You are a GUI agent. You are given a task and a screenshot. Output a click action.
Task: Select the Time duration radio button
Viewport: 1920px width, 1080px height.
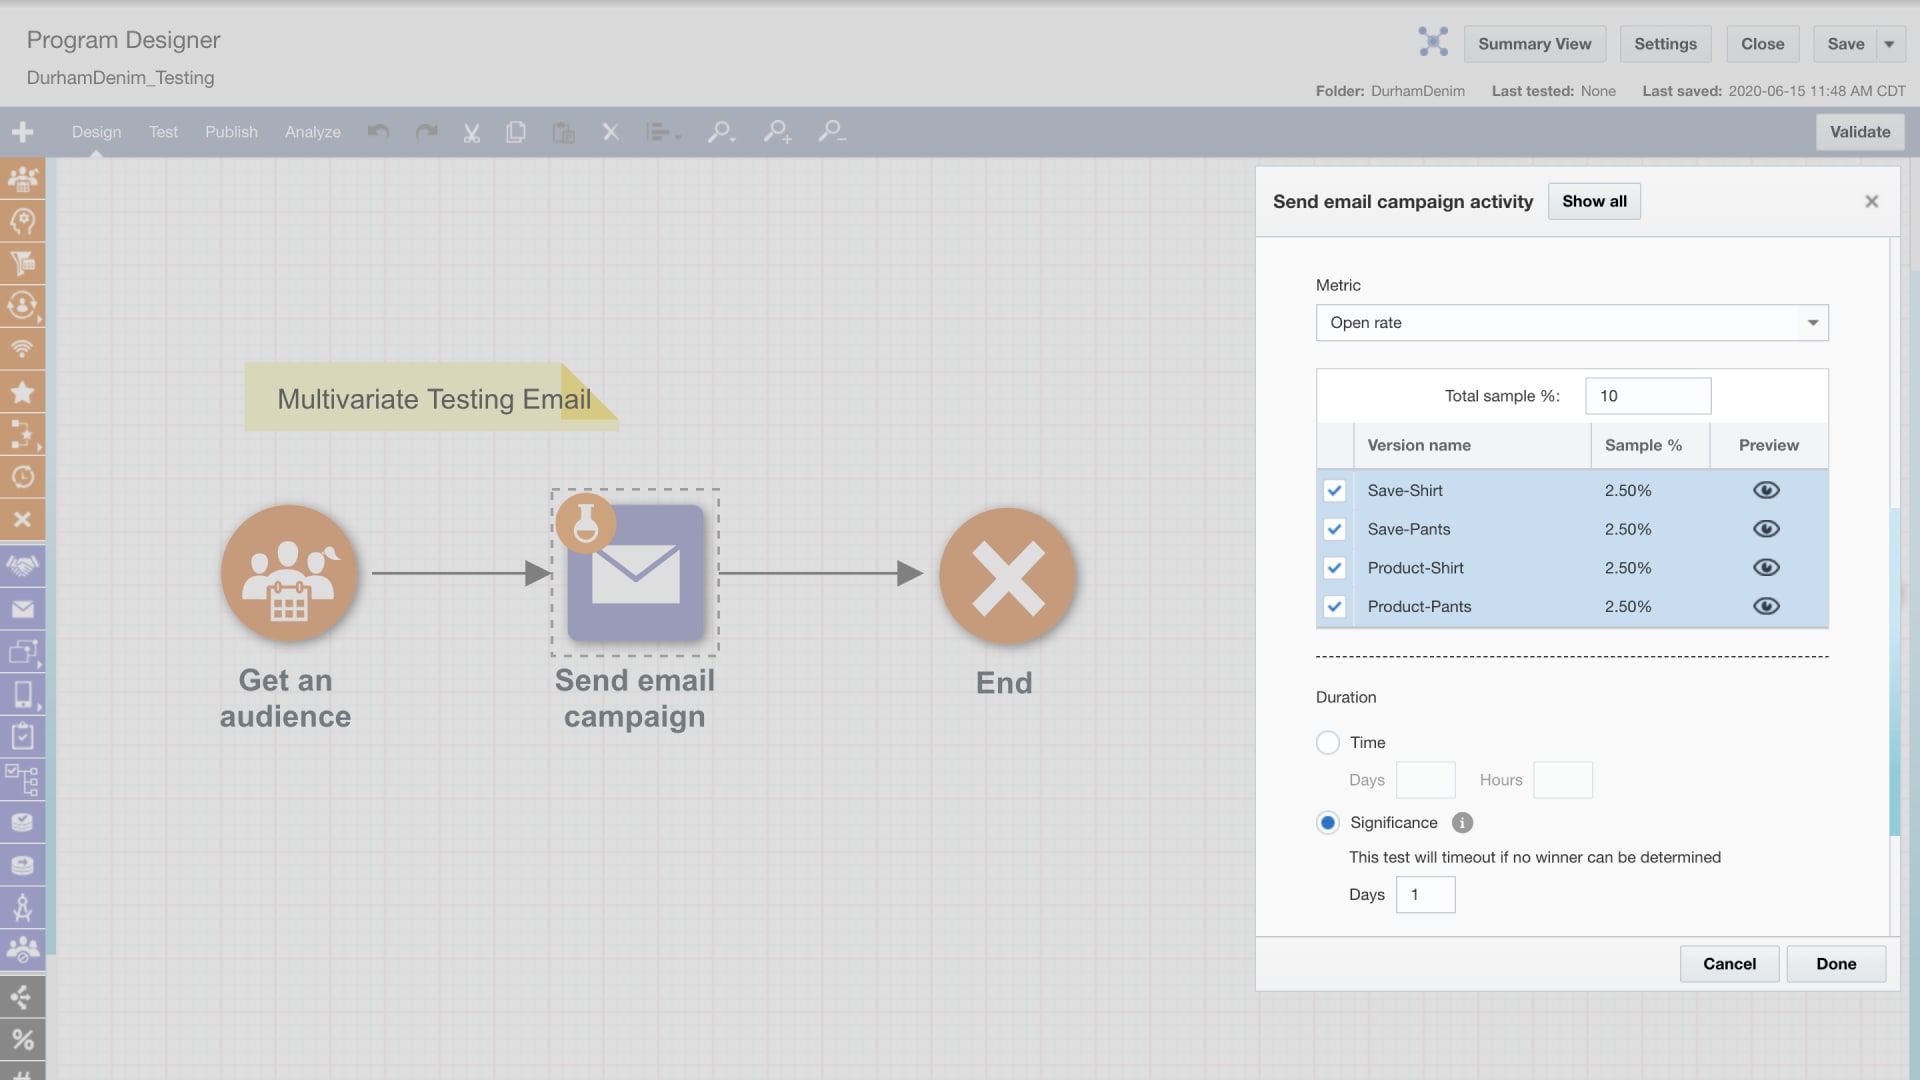point(1327,743)
